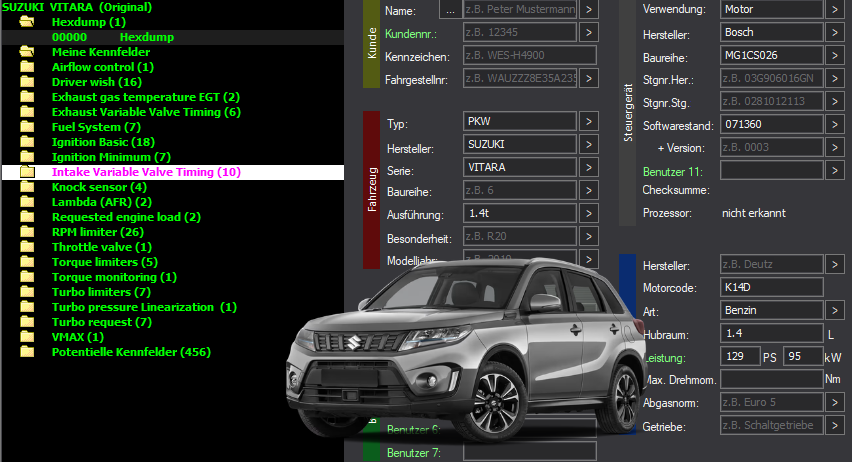
Task: Click the Motorcode K14D input field
Action: click(772, 287)
